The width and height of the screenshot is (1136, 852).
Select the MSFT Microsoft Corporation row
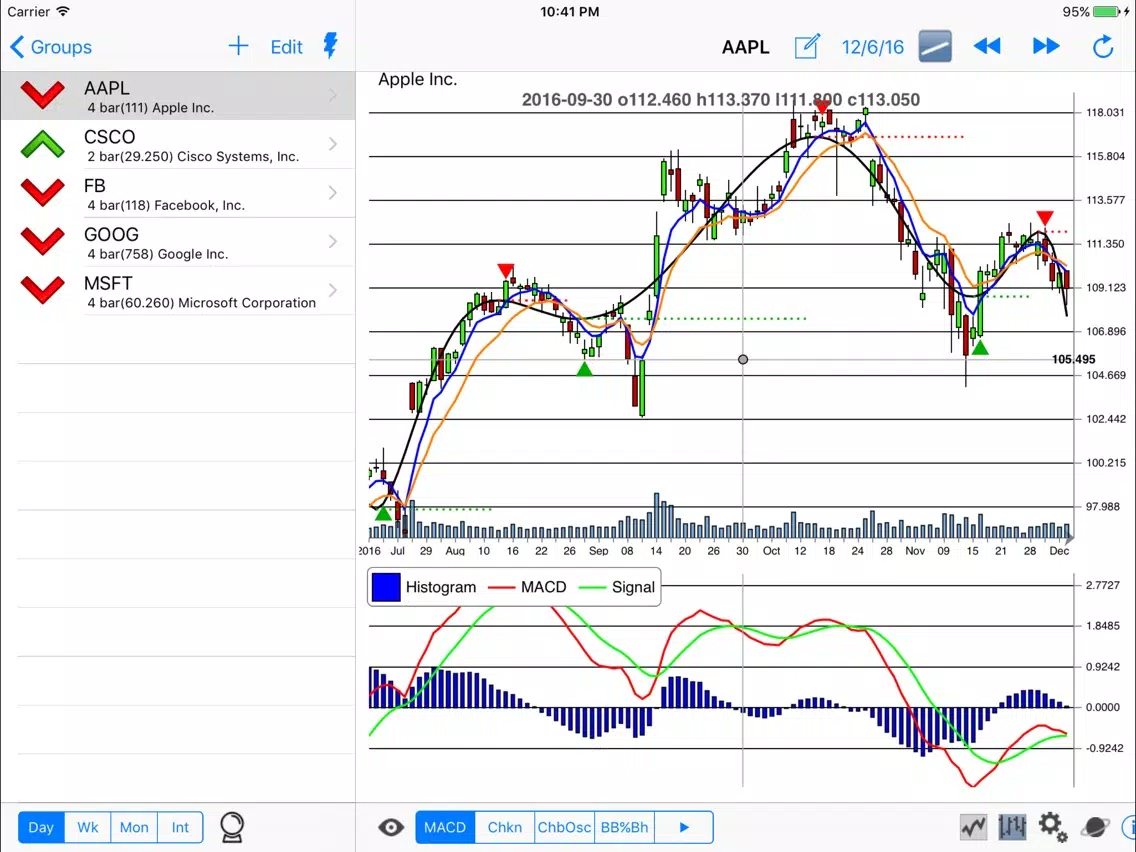[x=178, y=291]
